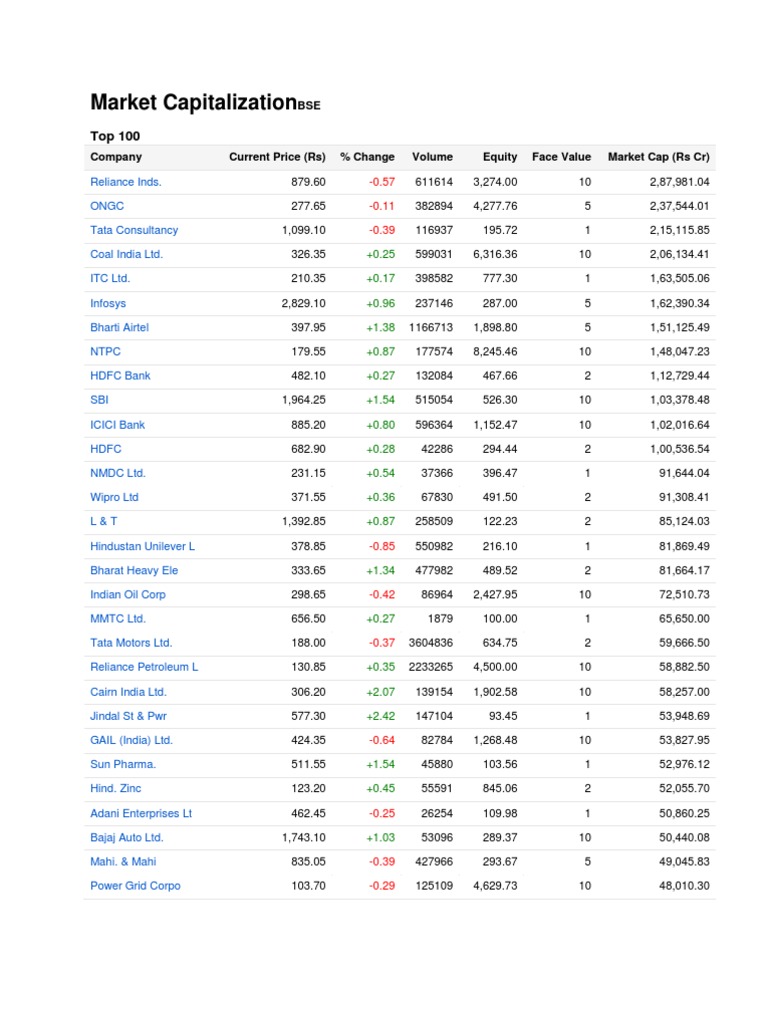Click the Face Value column header
Viewport: 768px width, 1024px height.
pyautogui.click(x=562, y=157)
